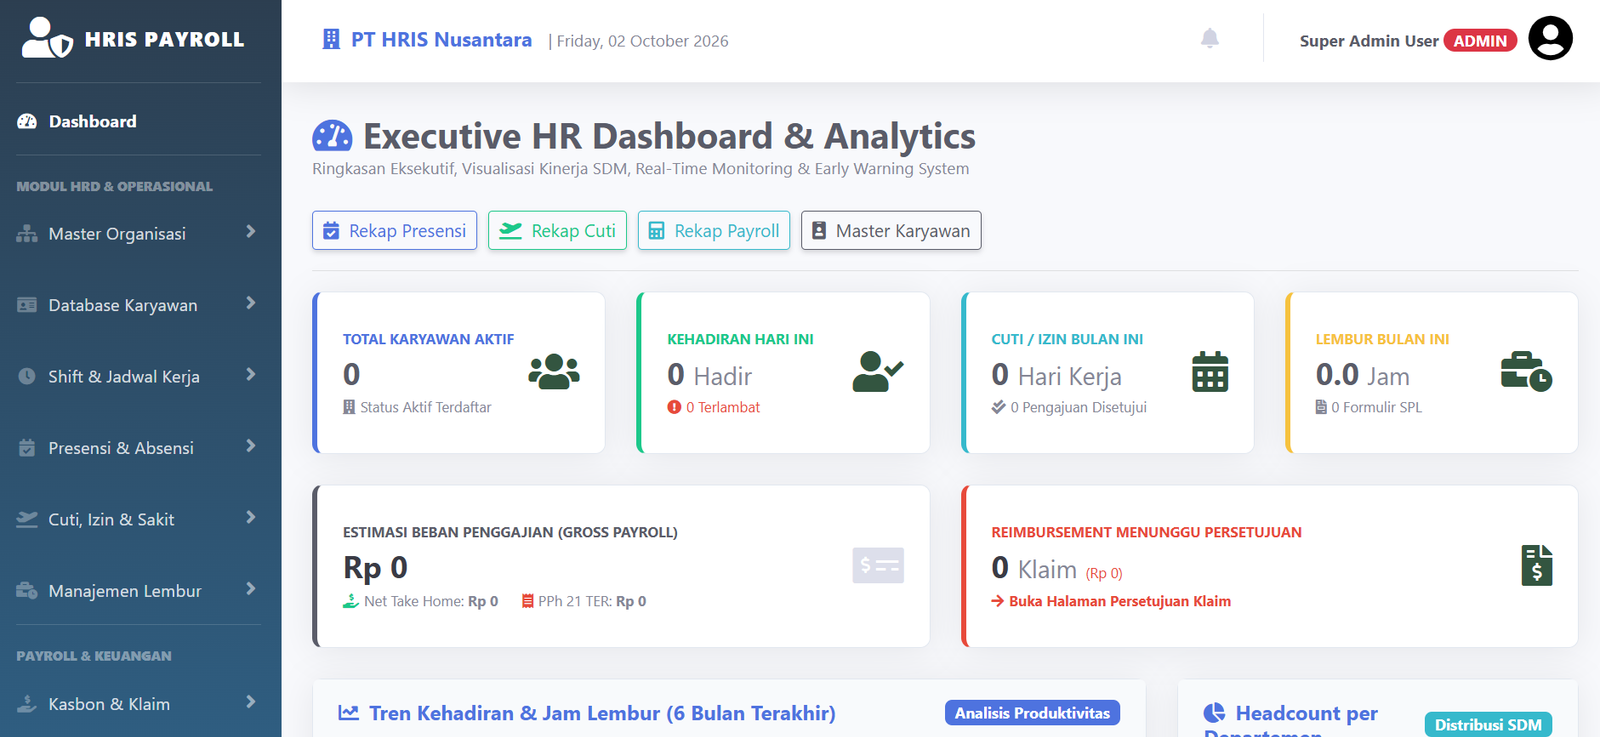The image size is (1600, 737).
Task: Click the building icon beside PT HRIS Nusantara
Action: pos(331,39)
